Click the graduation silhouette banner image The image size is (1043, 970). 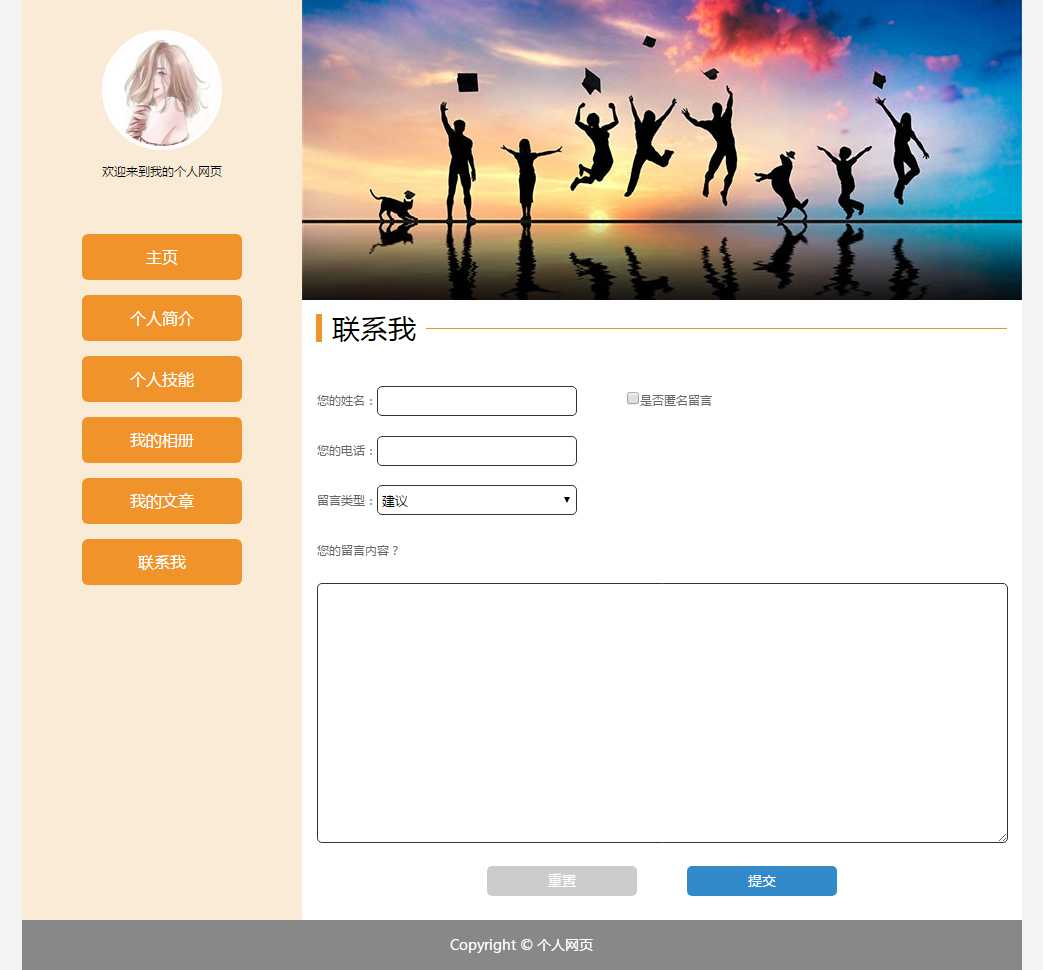661,150
